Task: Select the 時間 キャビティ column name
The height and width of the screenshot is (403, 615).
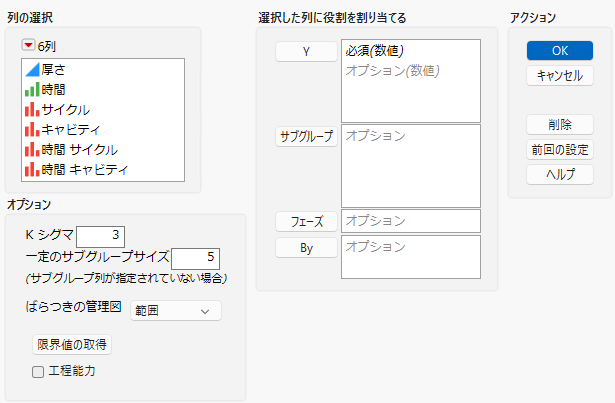Action: [x=85, y=170]
